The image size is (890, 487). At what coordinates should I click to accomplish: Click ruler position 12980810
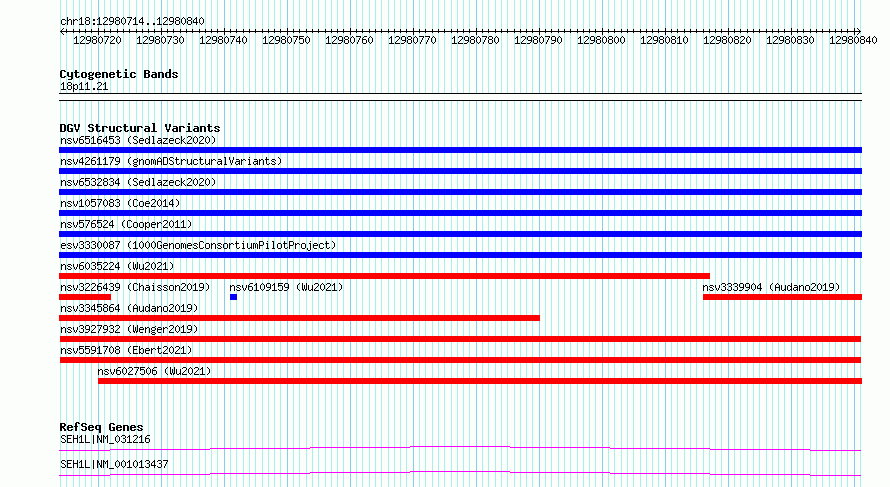tap(664, 40)
